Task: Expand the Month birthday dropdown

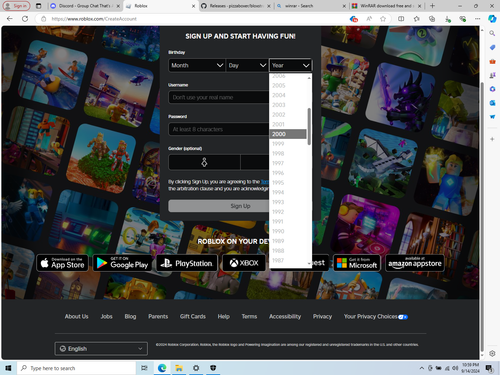Action: 196,65
